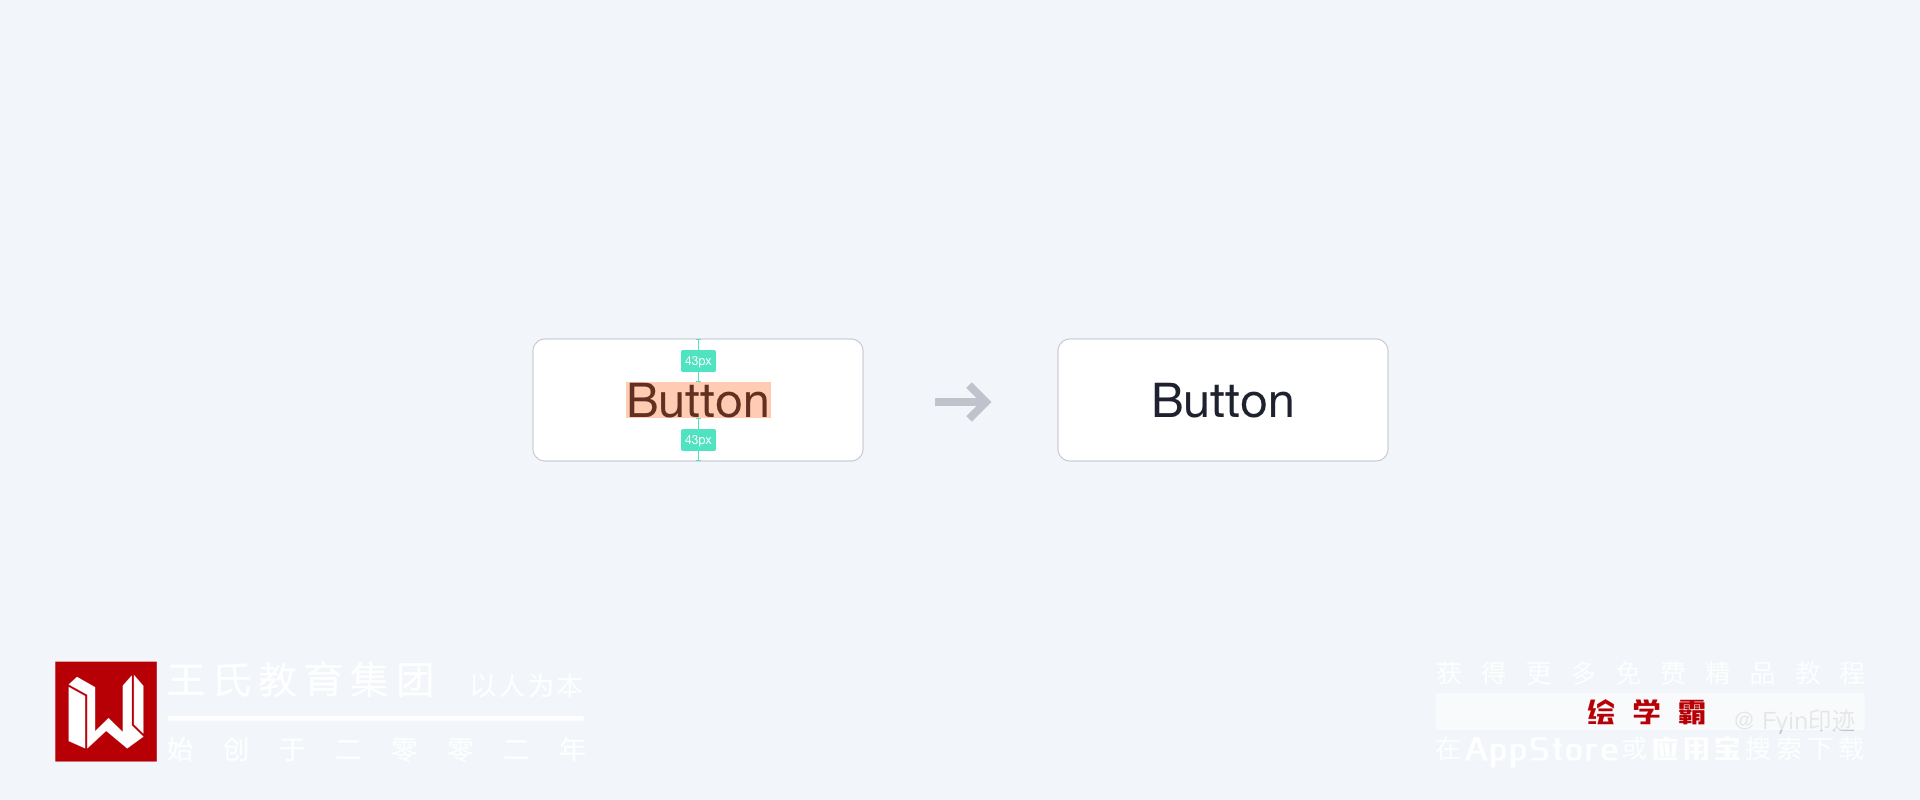The height and width of the screenshot is (800, 1920).
Task: Click the white divider line under 王氏教育集团
Action: tap(375, 718)
